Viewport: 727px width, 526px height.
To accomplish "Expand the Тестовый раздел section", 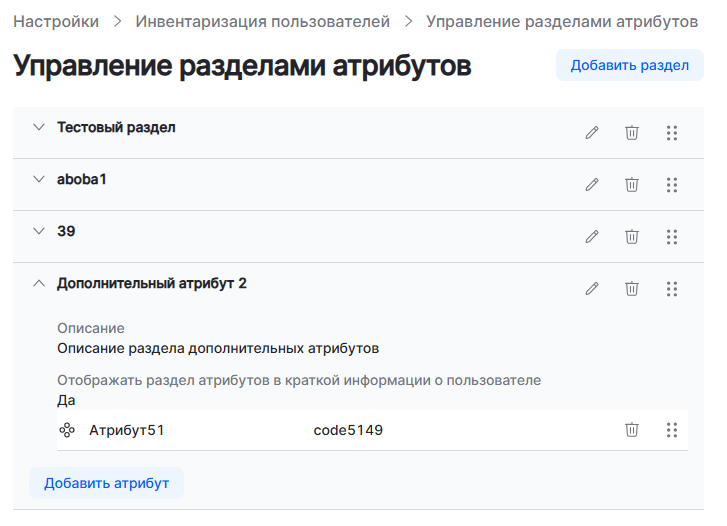I will tap(39, 127).
